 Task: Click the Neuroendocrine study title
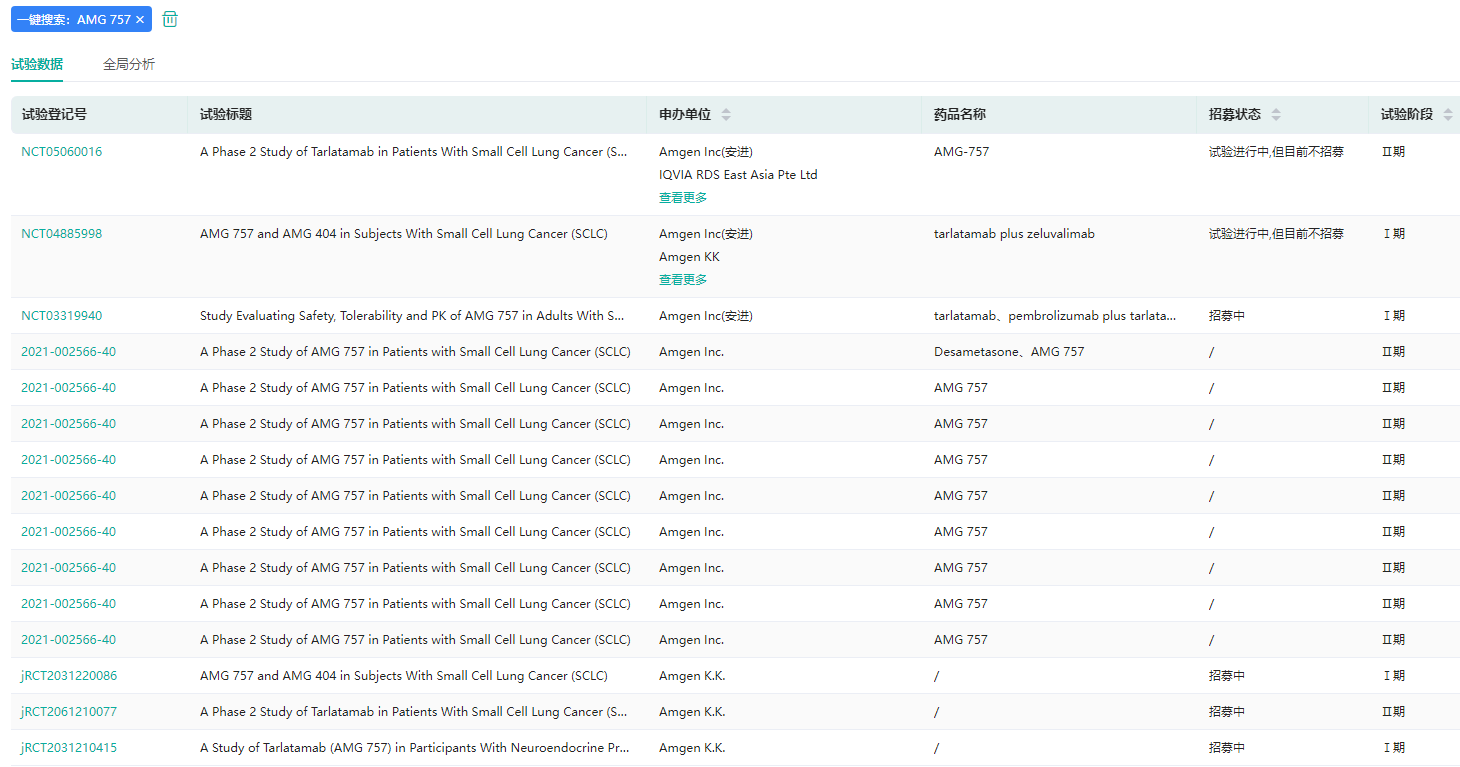coord(414,748)
